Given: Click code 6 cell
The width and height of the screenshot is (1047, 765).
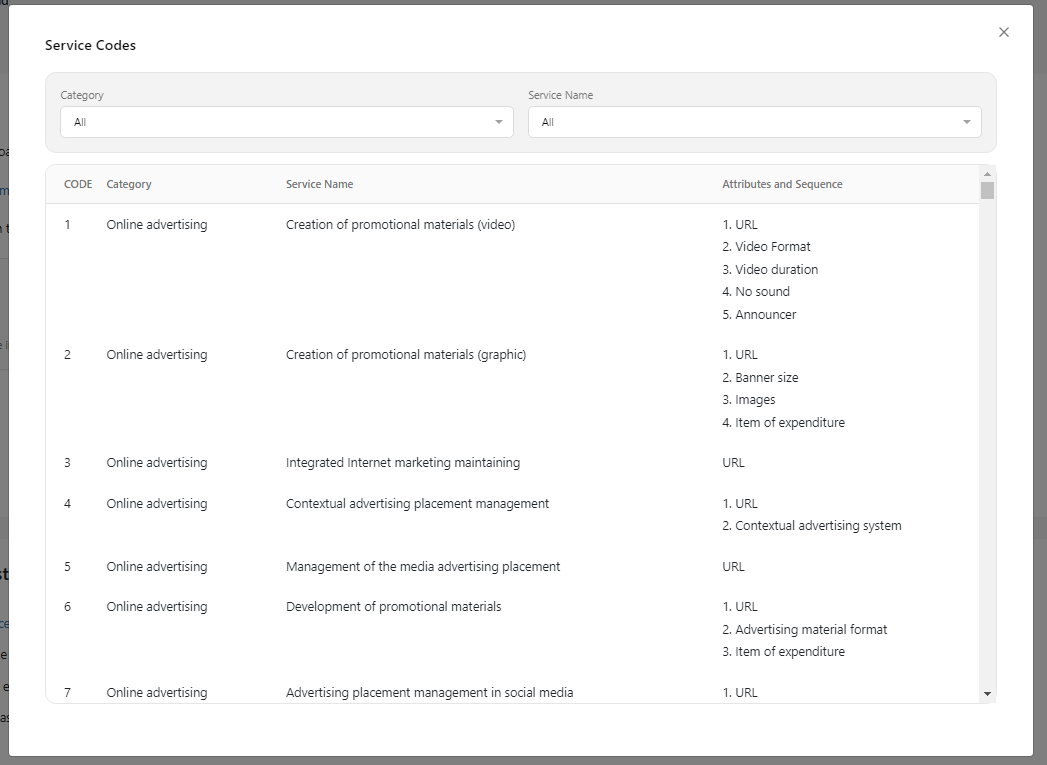Looking at the screenshot, I should tap(67, 607).
